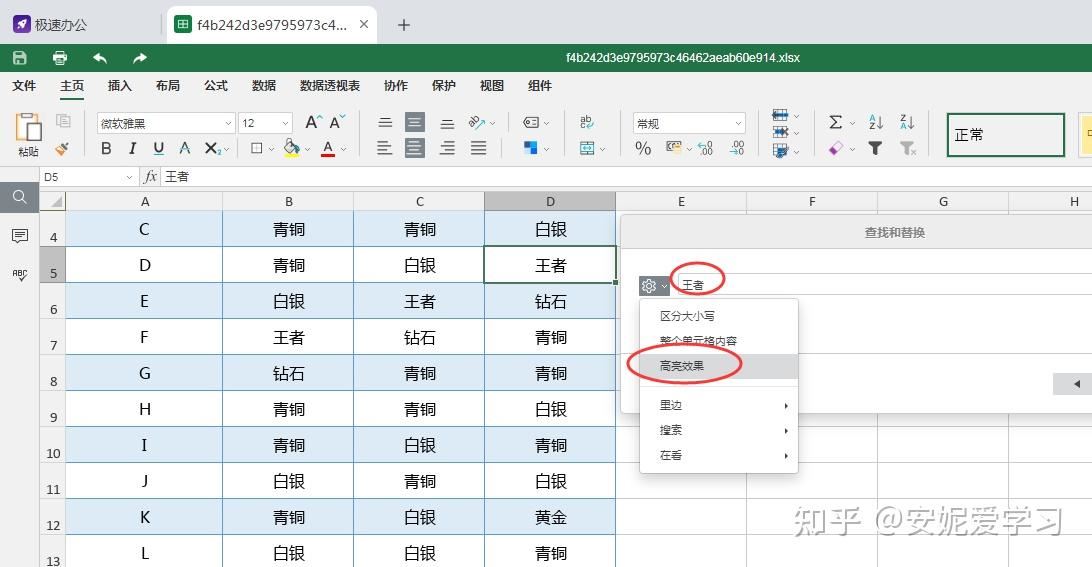Viewport: 1092px width, 567px height.
Task: Click the find input containing 王者
Action: [x=884, y=285]
